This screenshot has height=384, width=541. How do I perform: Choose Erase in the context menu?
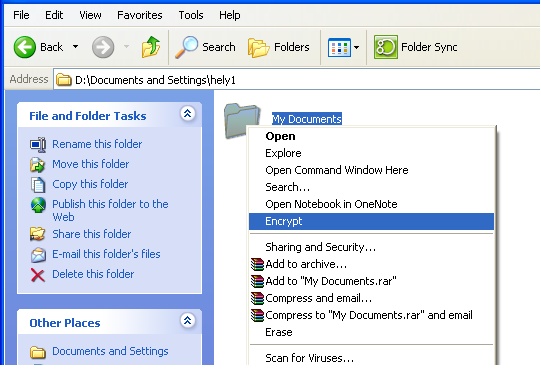pos(371,332)
